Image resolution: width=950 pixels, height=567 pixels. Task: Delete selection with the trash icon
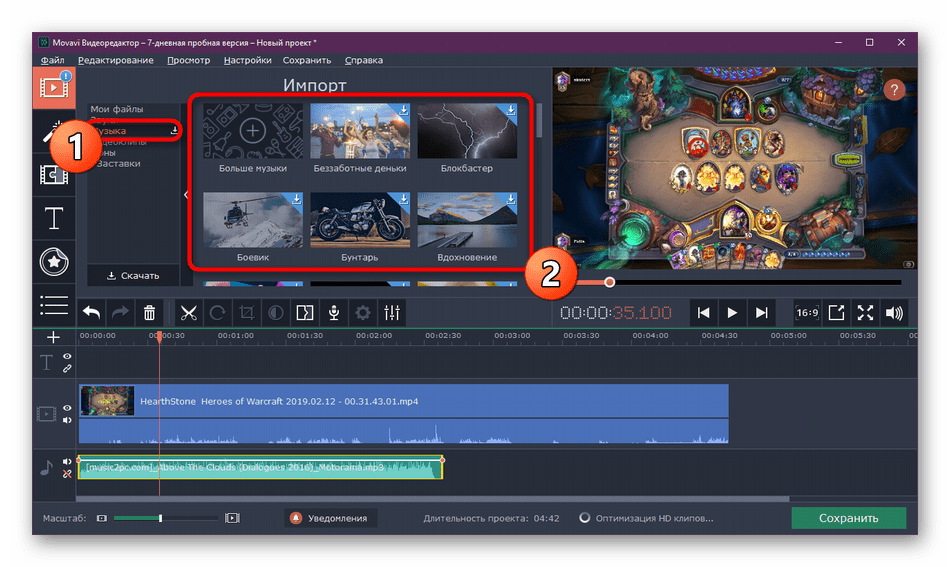coord(149,313)
